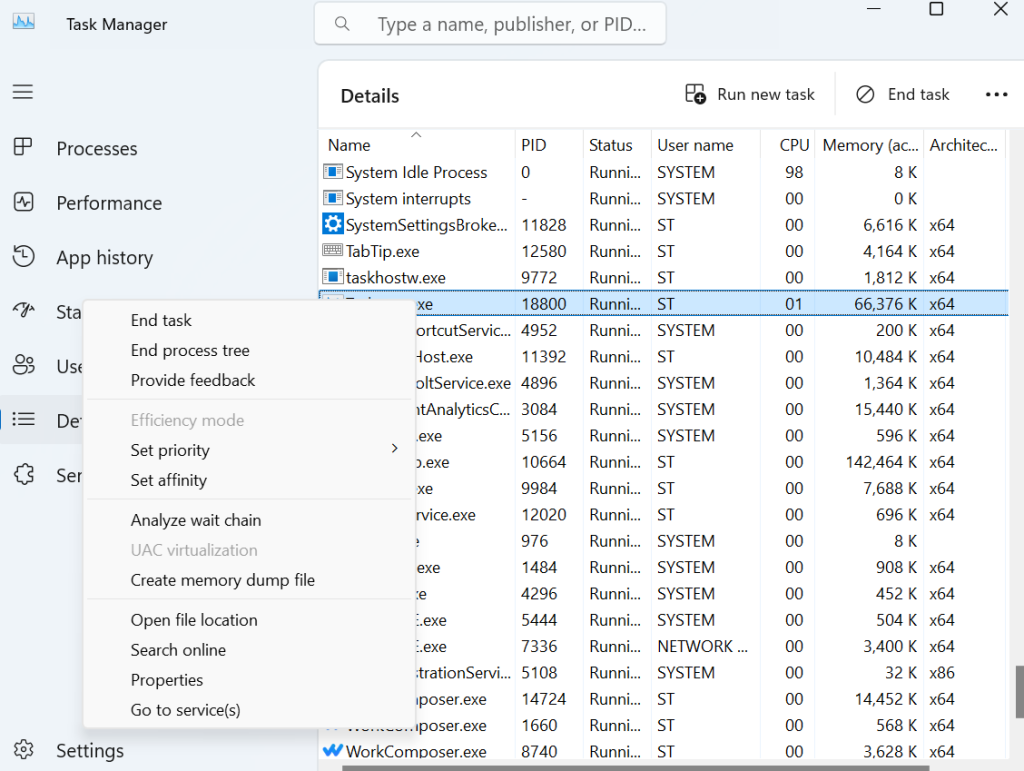Viewport: 1024px width, 771px height.
Task: Click Create memory dump file
Action: tap(222, 580)
